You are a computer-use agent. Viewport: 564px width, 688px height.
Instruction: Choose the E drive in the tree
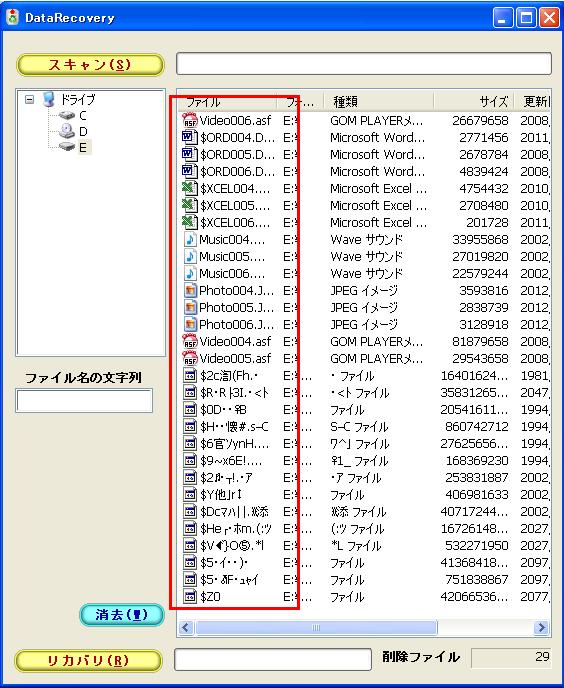click(x=83, y=147)
